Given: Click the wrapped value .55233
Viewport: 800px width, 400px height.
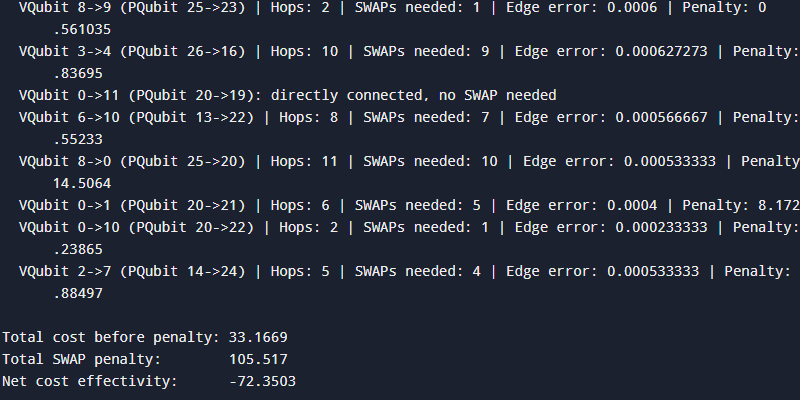Looking at the screenshot, I should [x=78, y=139].
